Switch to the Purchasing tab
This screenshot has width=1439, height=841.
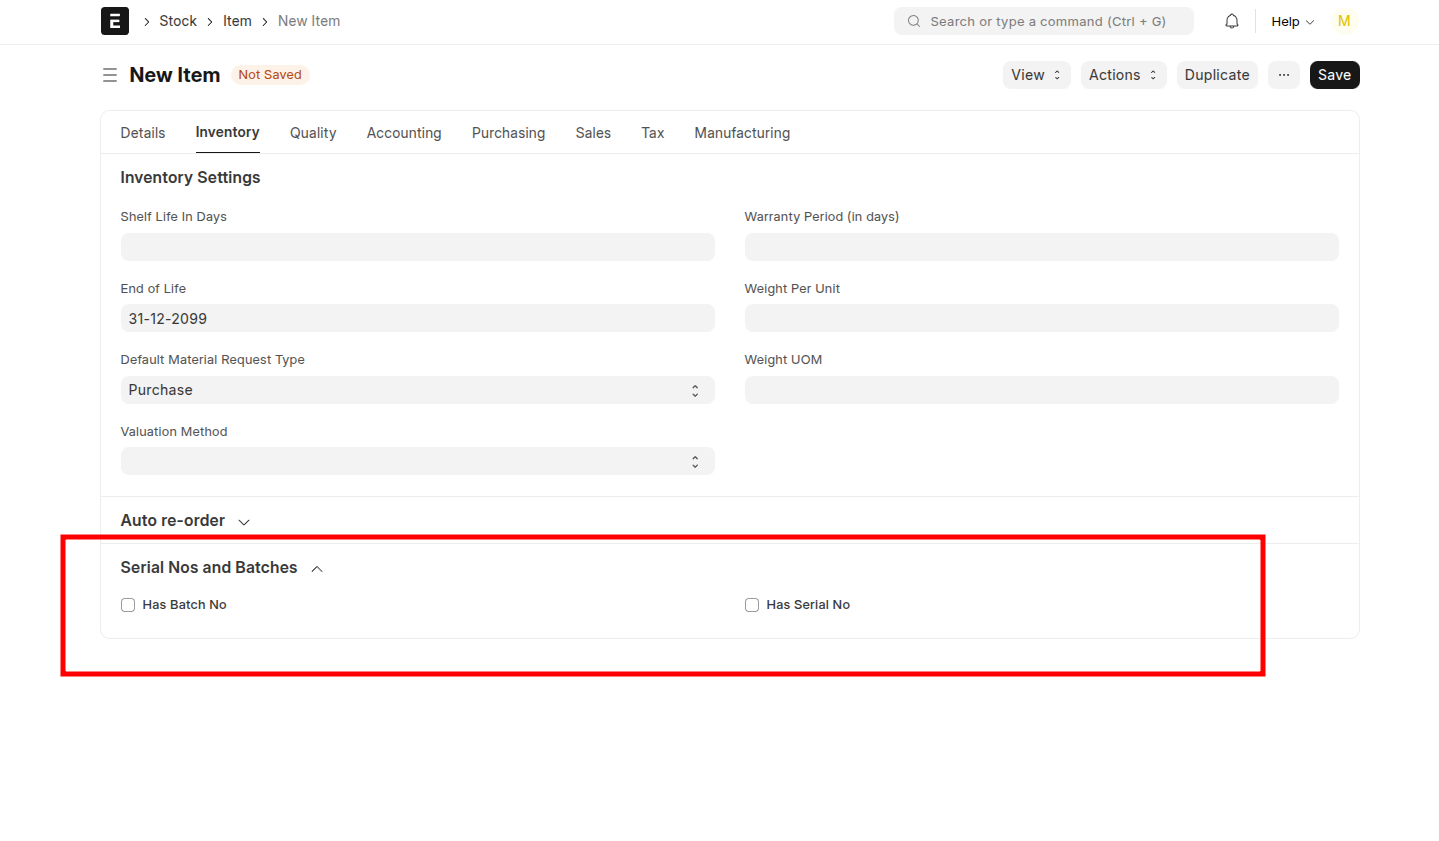[x=508, y=133]
